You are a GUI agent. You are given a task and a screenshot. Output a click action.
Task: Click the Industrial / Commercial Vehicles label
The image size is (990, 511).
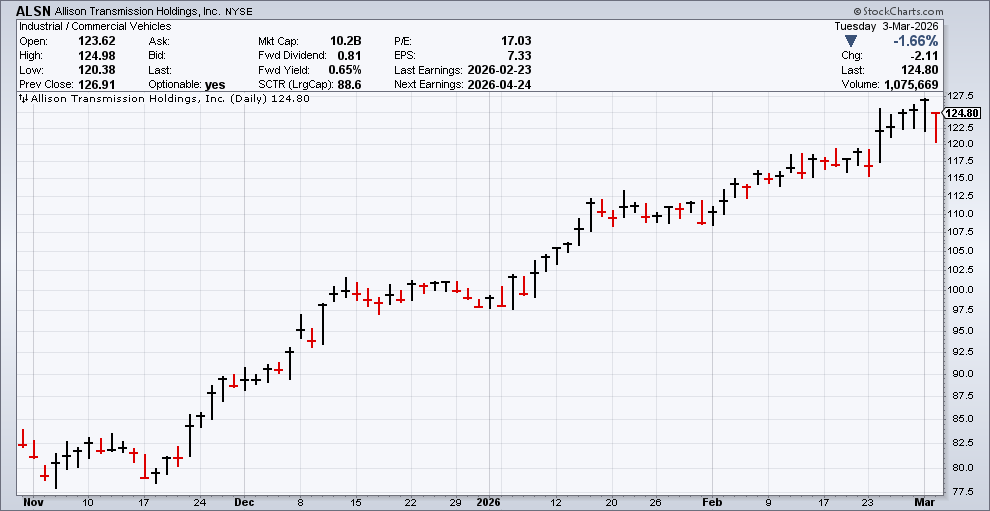(95, 26)
